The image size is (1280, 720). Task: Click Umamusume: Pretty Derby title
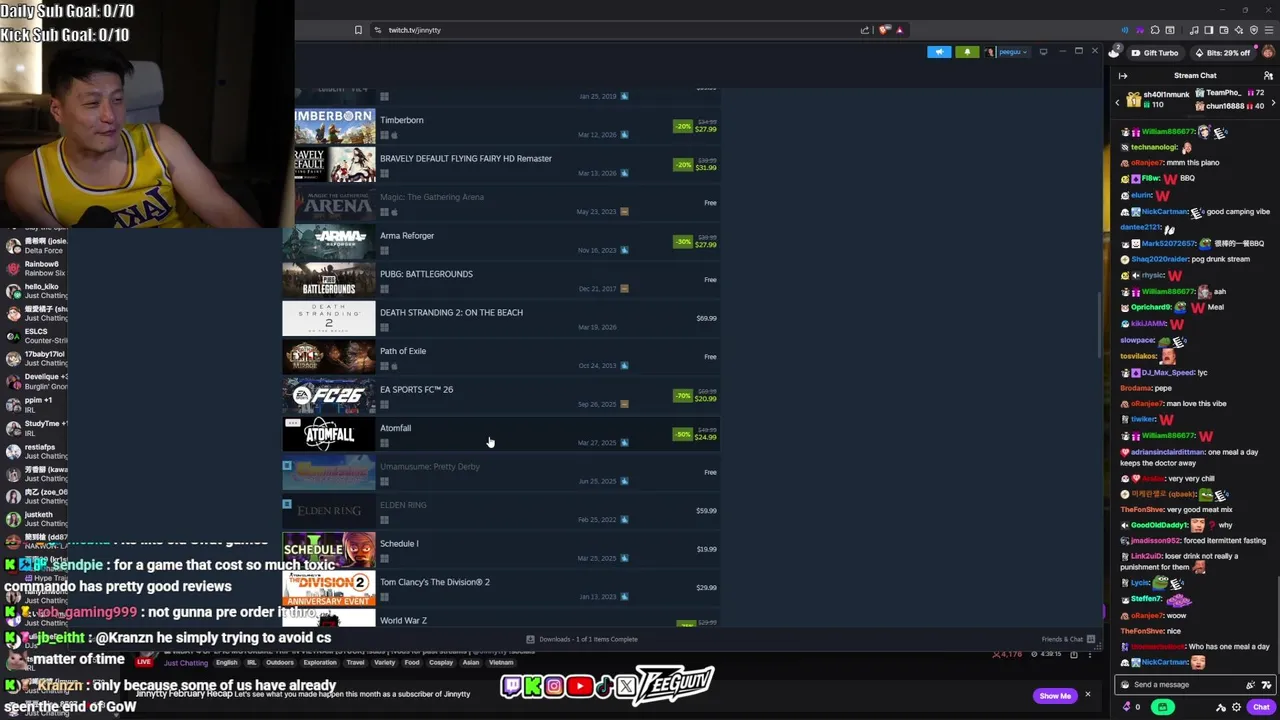click(x=430, y=467)
